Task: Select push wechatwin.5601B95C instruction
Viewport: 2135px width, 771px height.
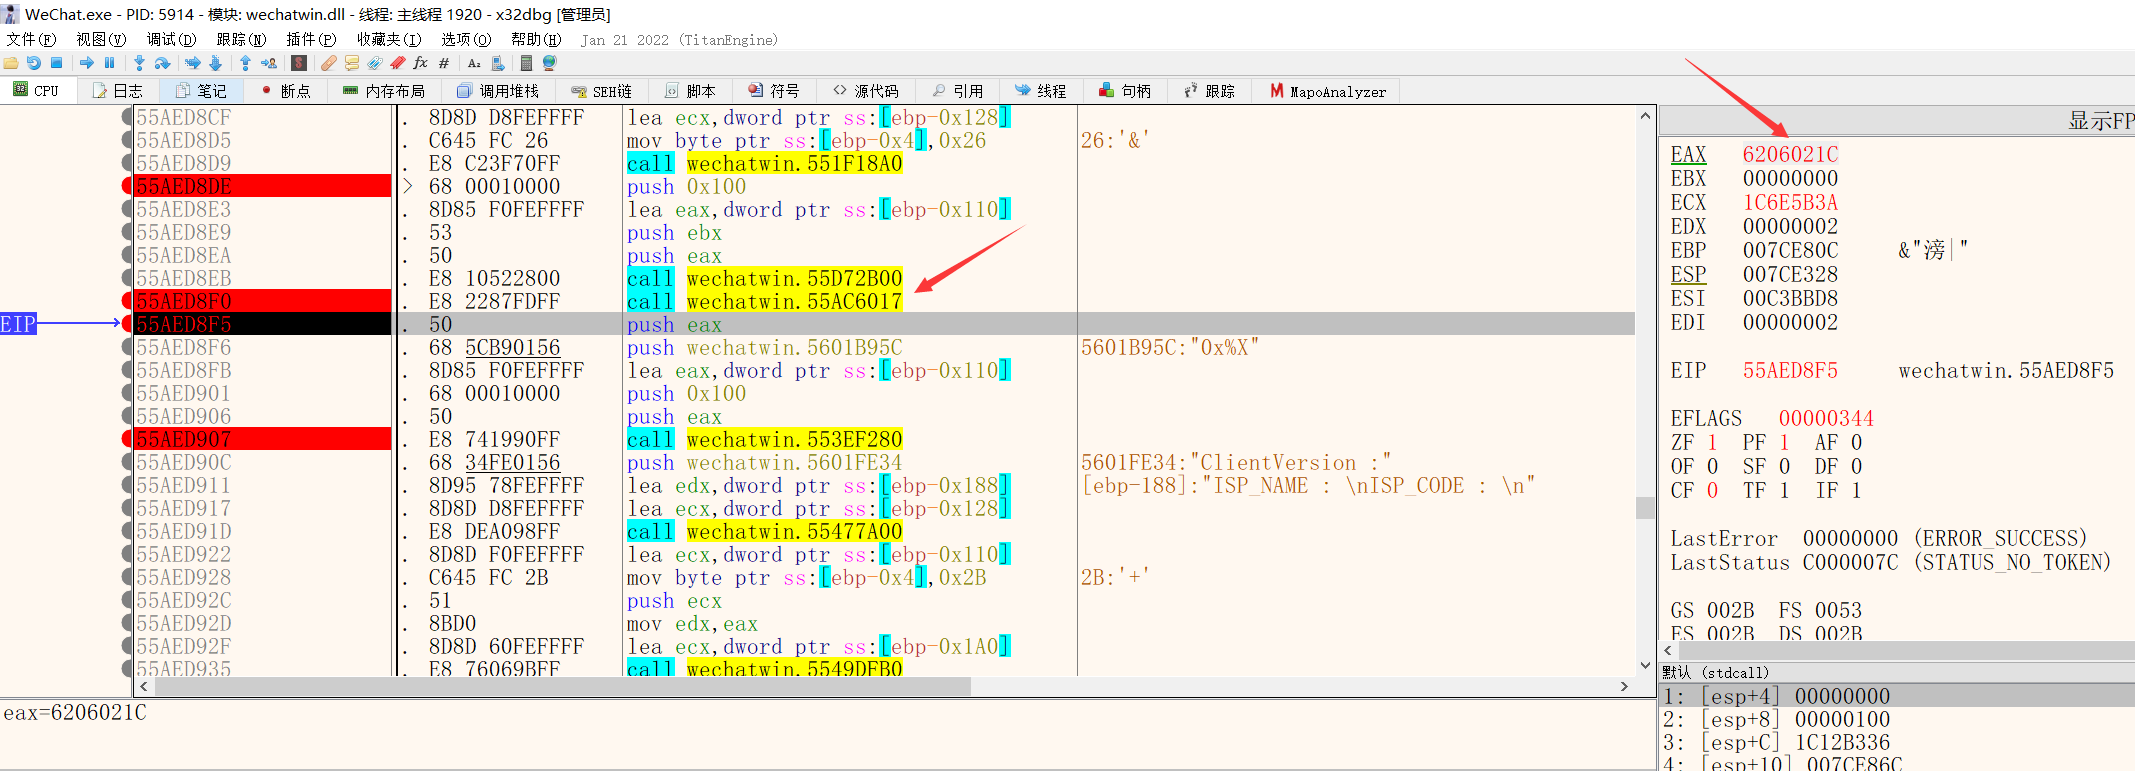Action: coord(765,347)
